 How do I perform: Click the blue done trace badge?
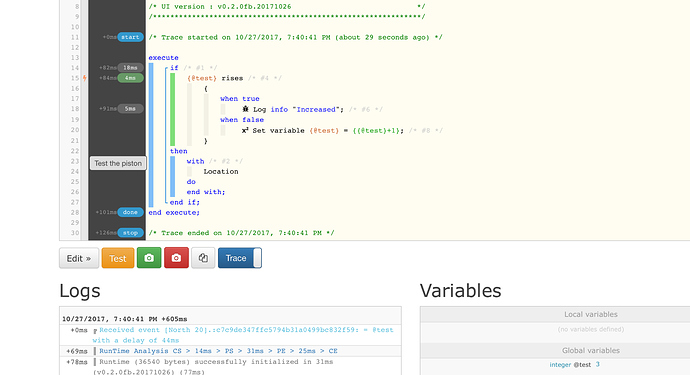(130, 212)
